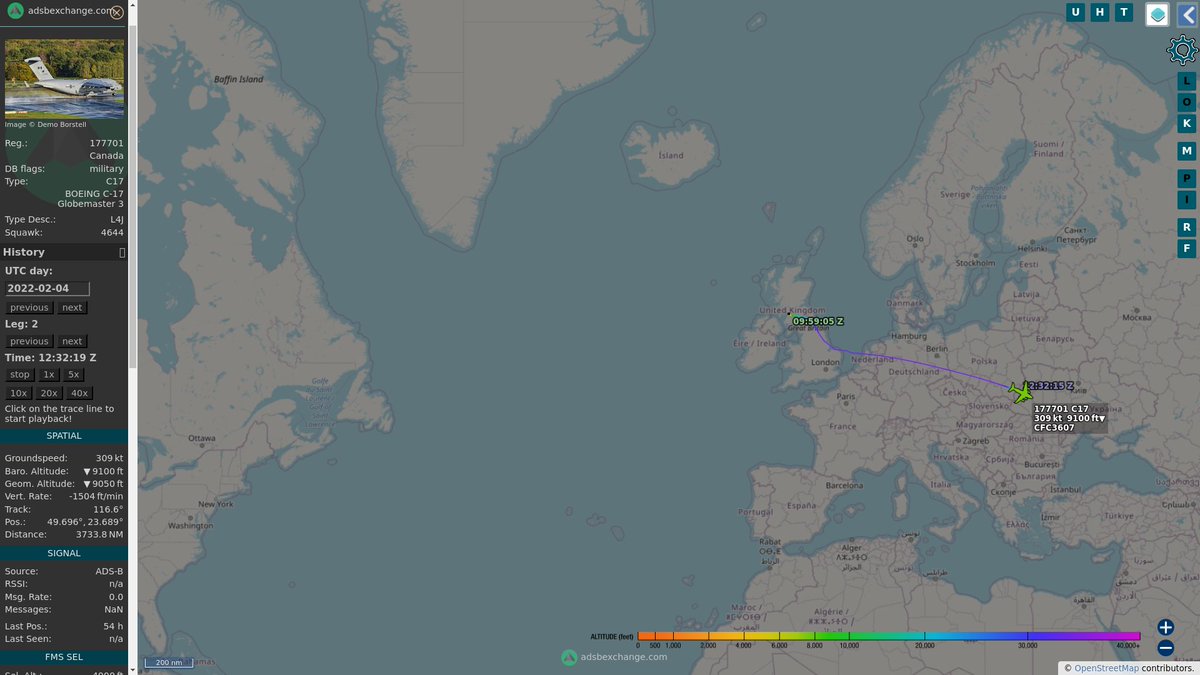
Task: Set playback speed to 1x
Action: click(x=49, y=374)
